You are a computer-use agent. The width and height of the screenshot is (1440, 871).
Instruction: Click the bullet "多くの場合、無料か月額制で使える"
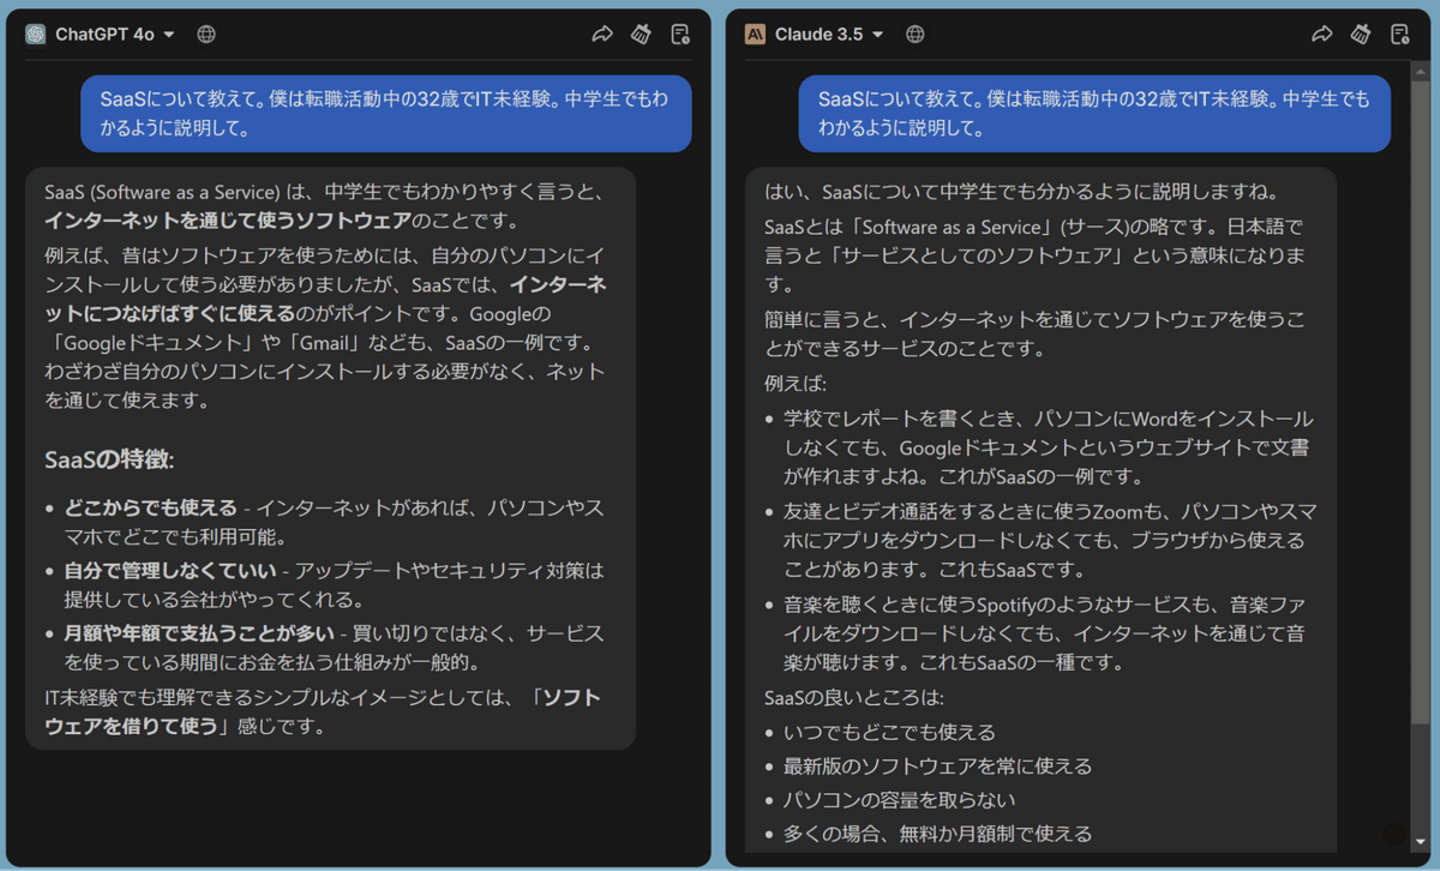(937, 834)
